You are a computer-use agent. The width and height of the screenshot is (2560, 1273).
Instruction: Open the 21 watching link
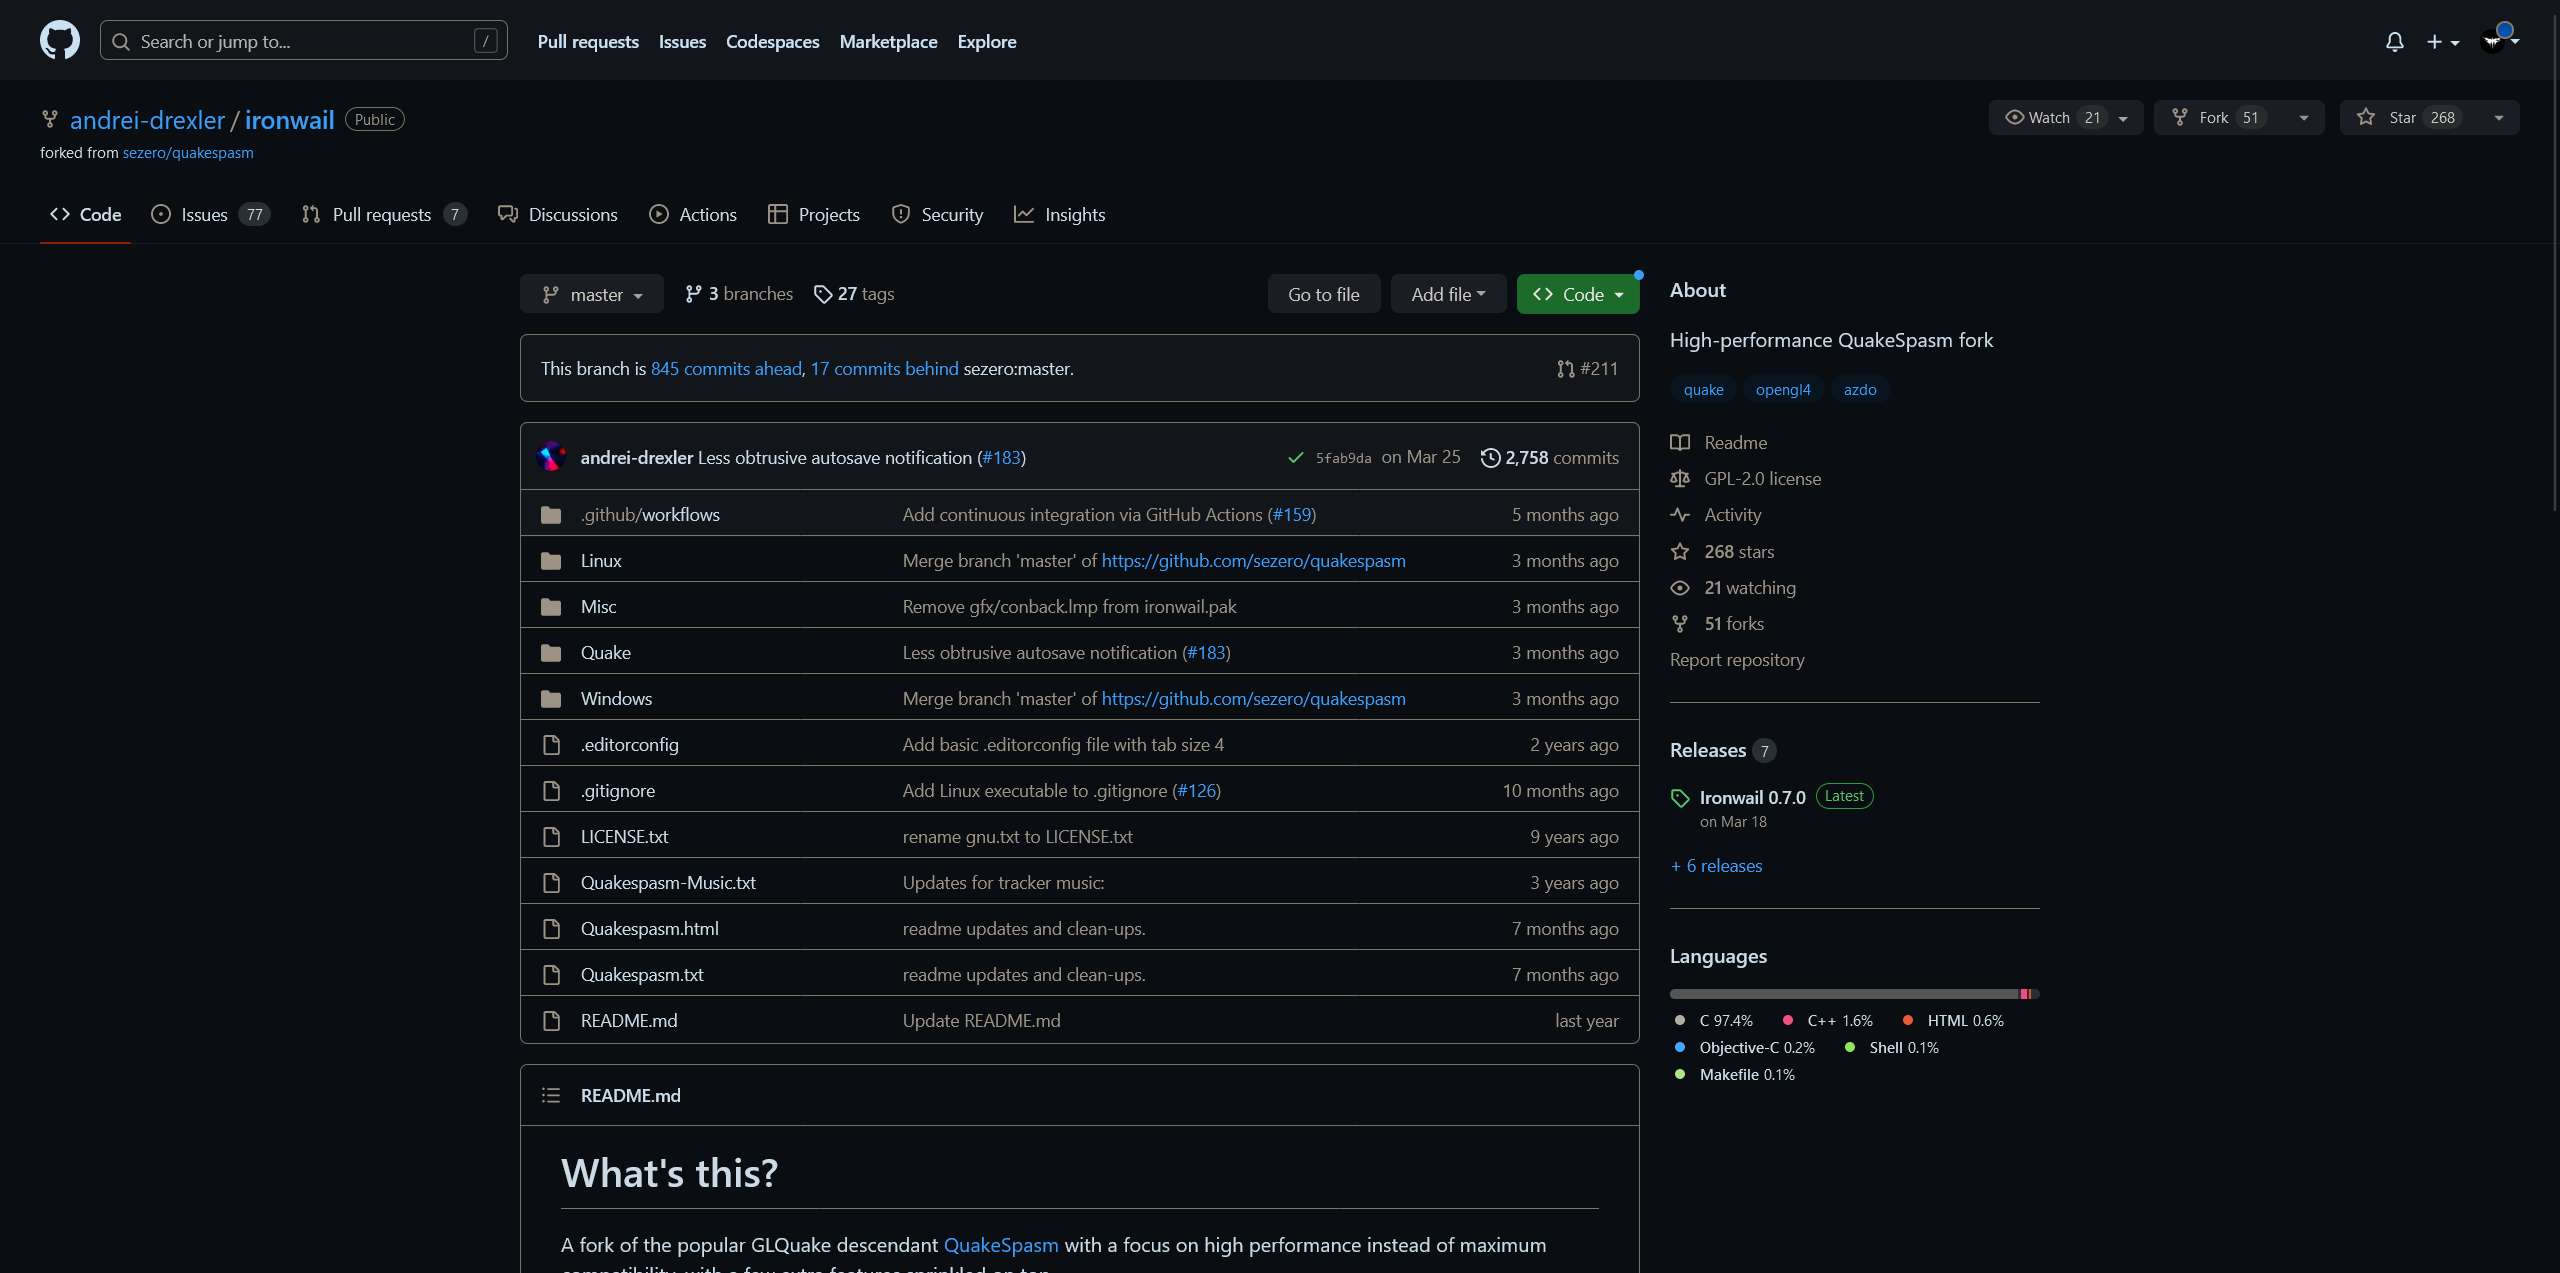[x=1733, y=588]
